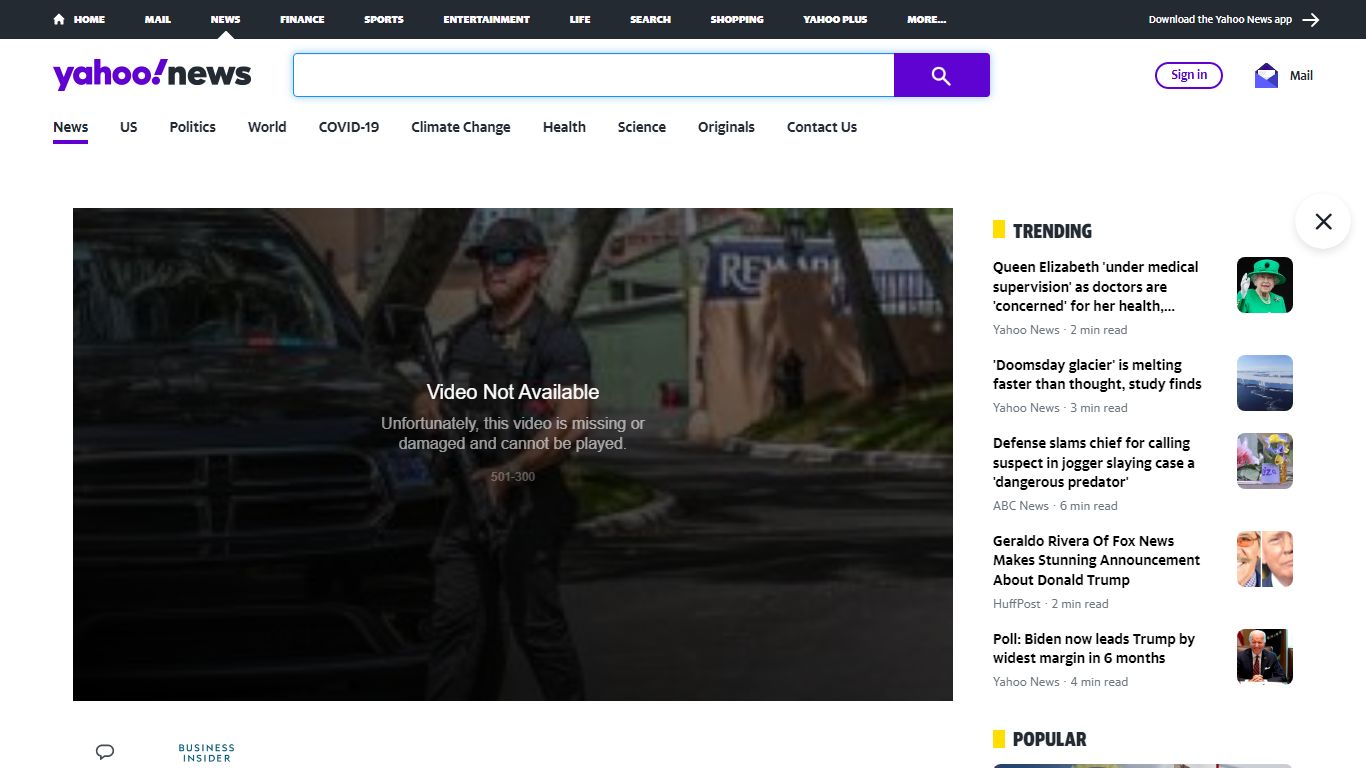Open the Contact Us tab
Image resolution: width=1366 pixels, height=768 pixels.
pyautogui.click(x=822, y=127)
